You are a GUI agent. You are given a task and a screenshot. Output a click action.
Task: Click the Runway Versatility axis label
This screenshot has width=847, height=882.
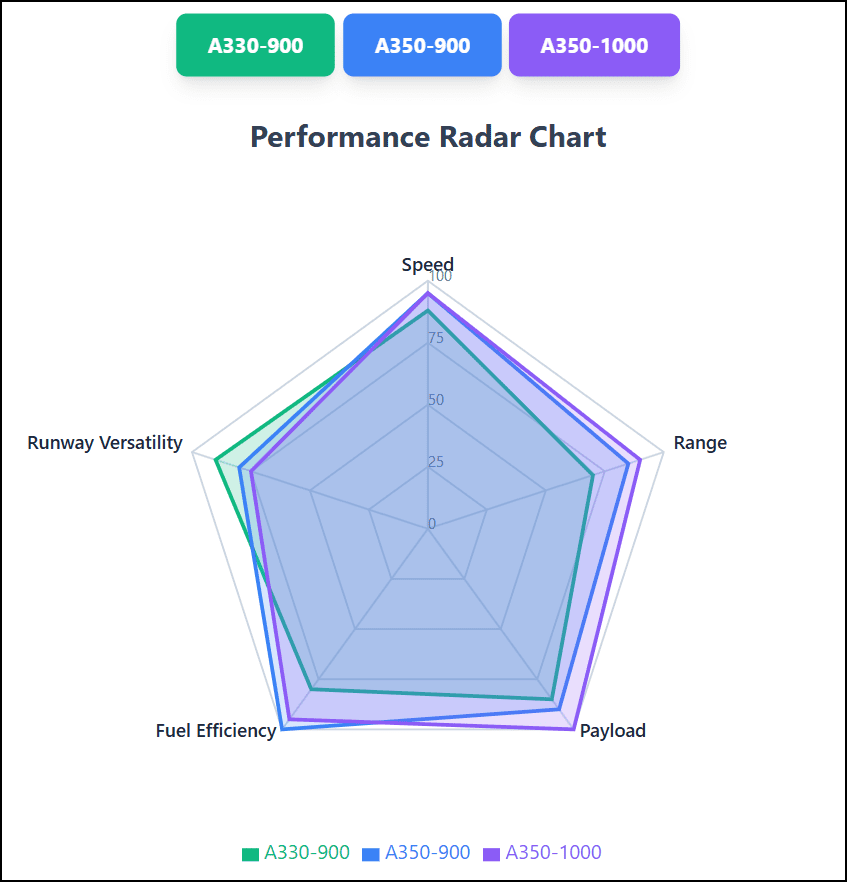[x=105, y=443]
